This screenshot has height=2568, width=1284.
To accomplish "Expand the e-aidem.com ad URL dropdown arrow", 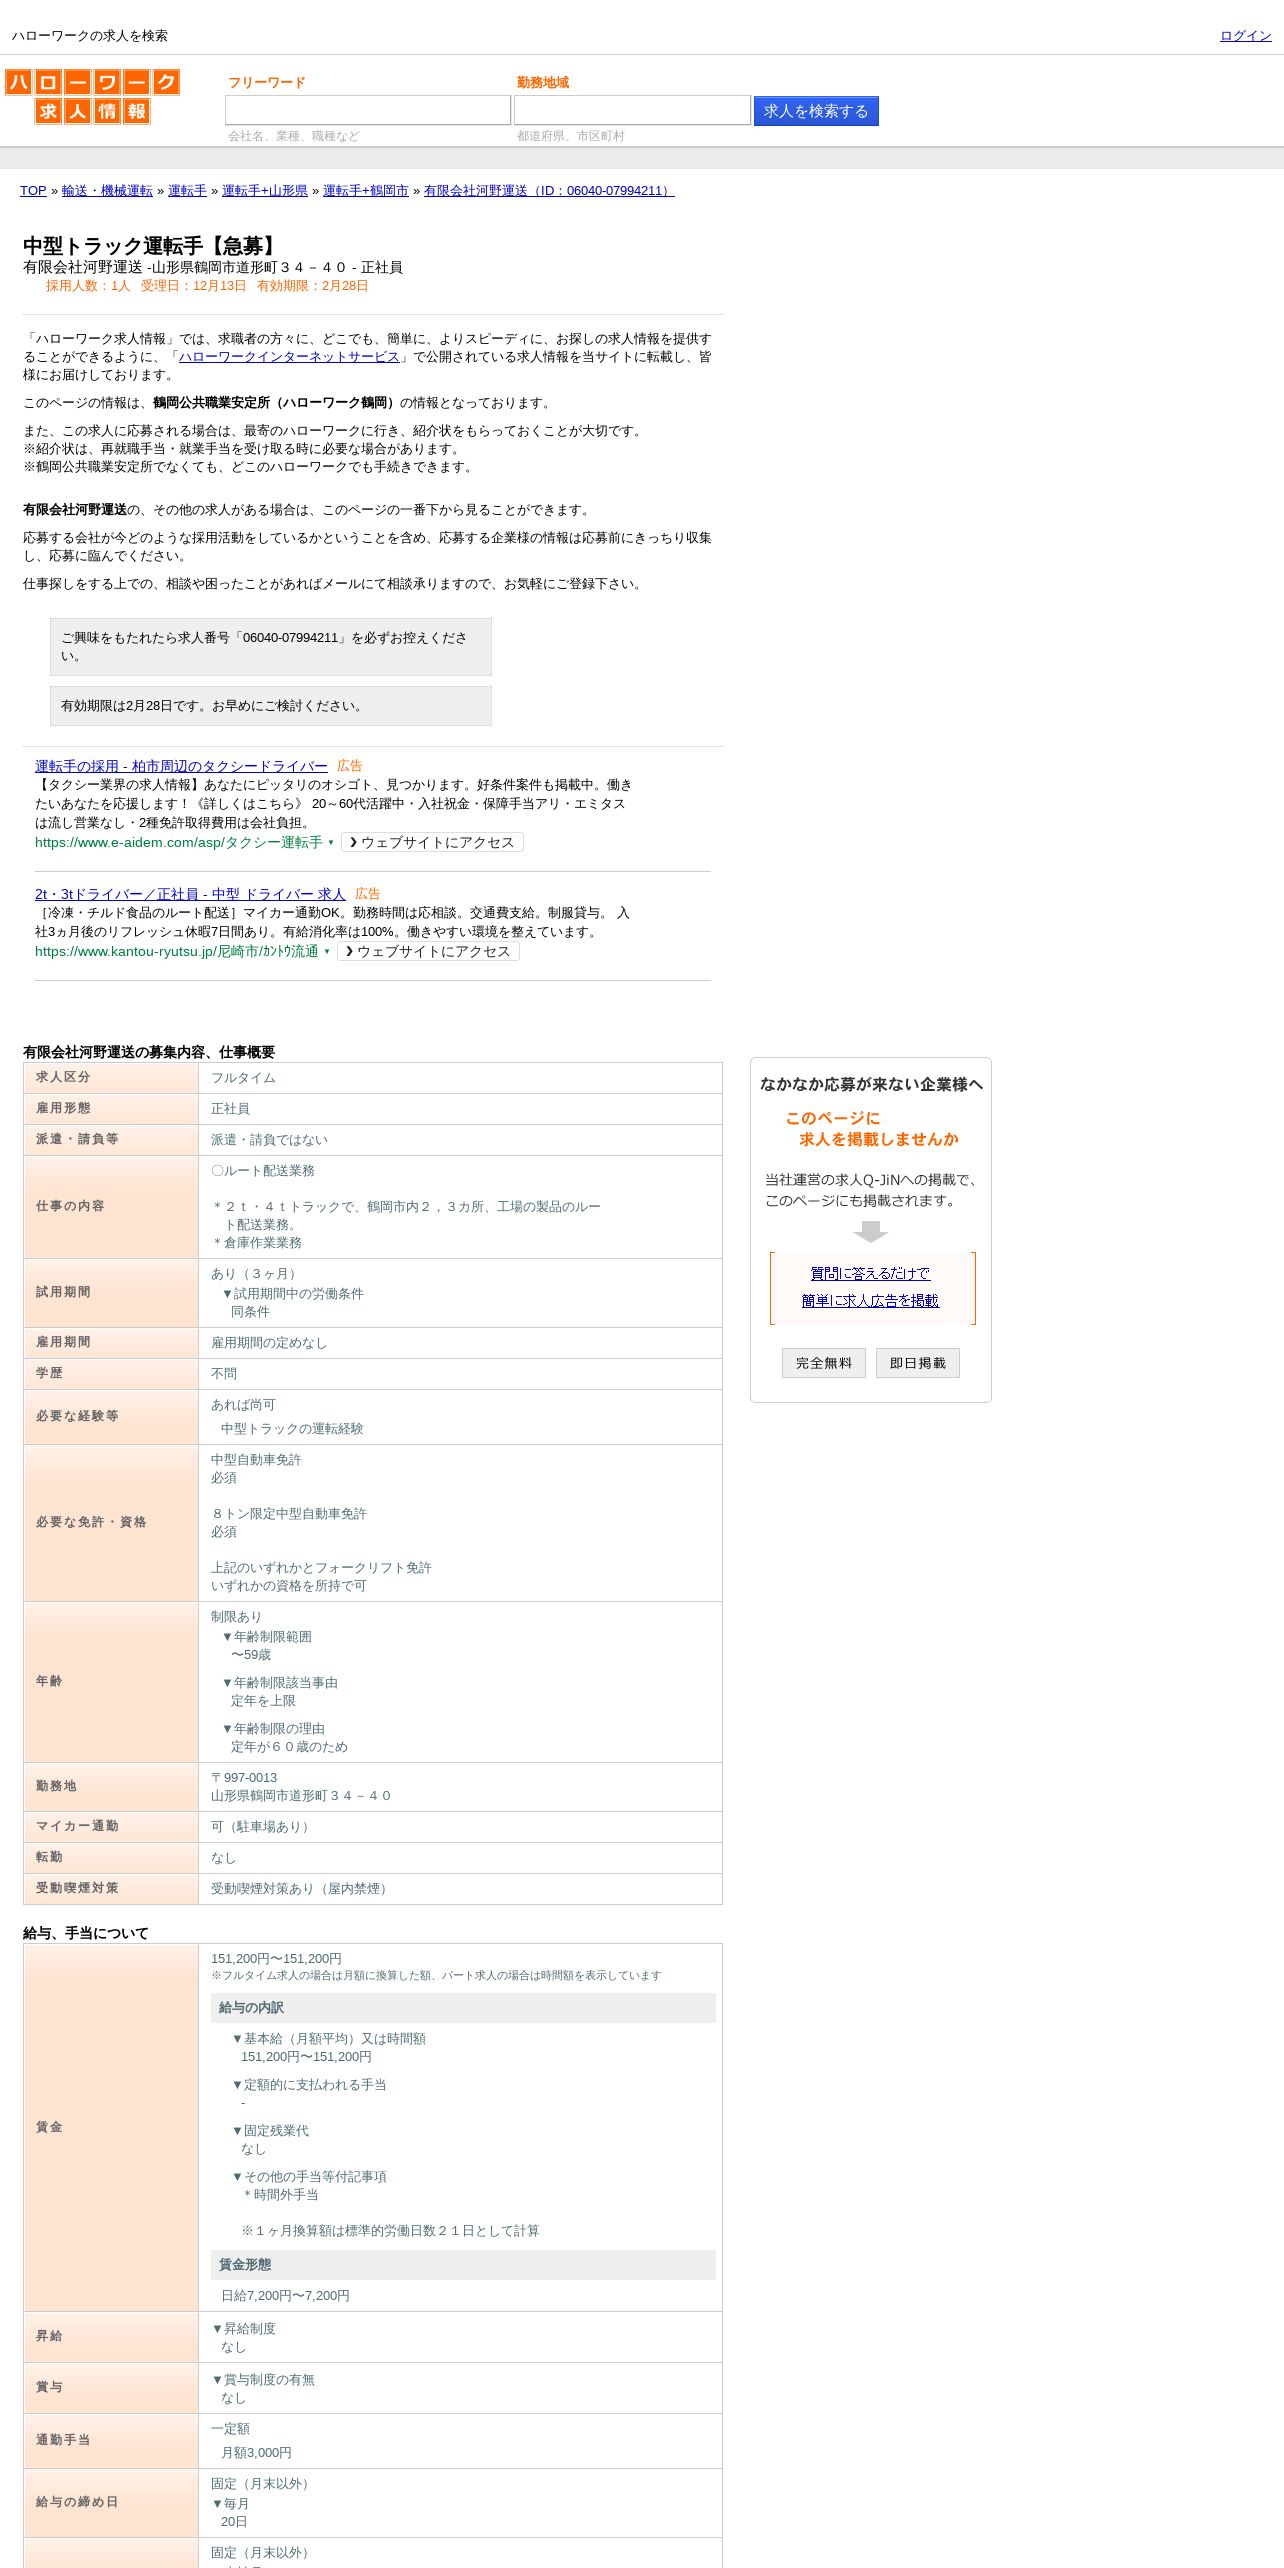I will (x=330, y=843).
